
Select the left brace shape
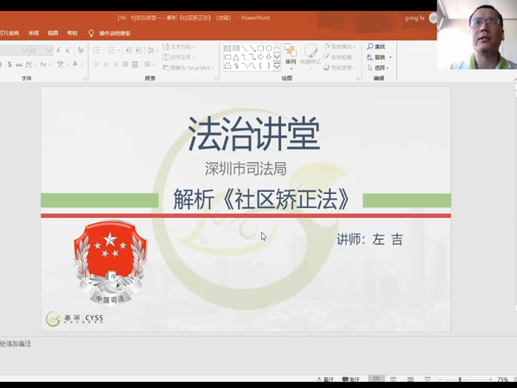(261, 66)
